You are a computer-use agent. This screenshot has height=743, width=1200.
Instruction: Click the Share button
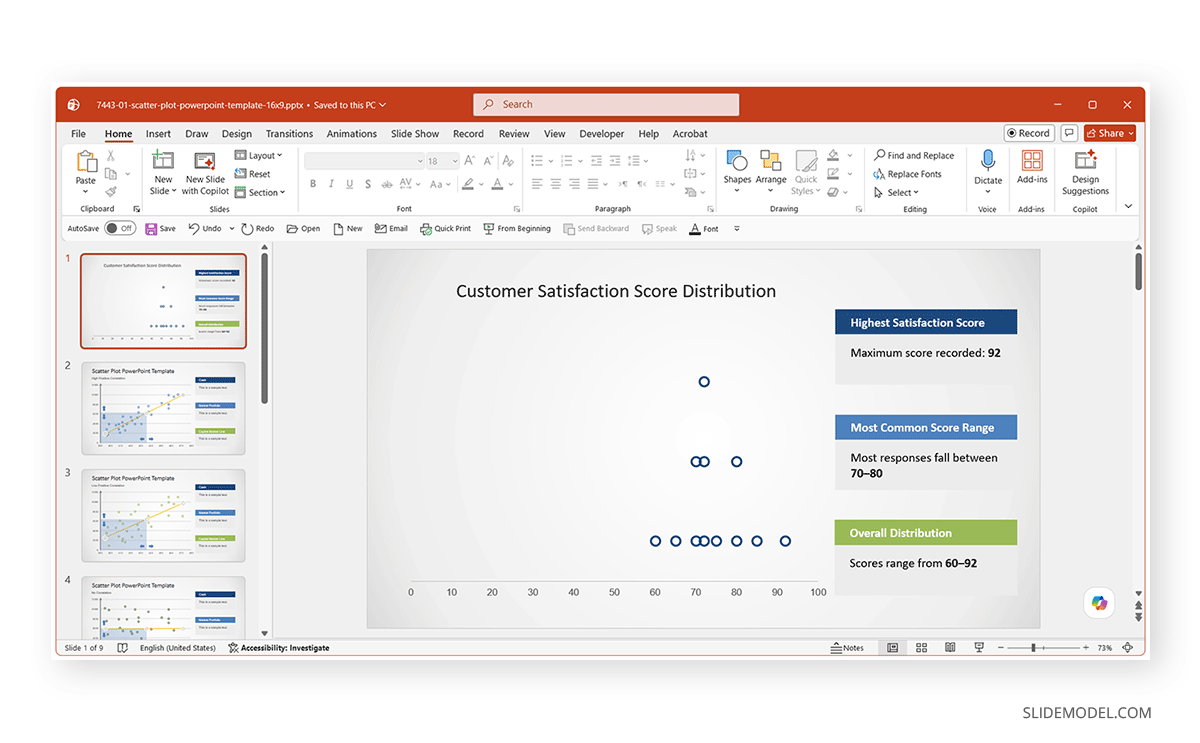coord(1110,133)
